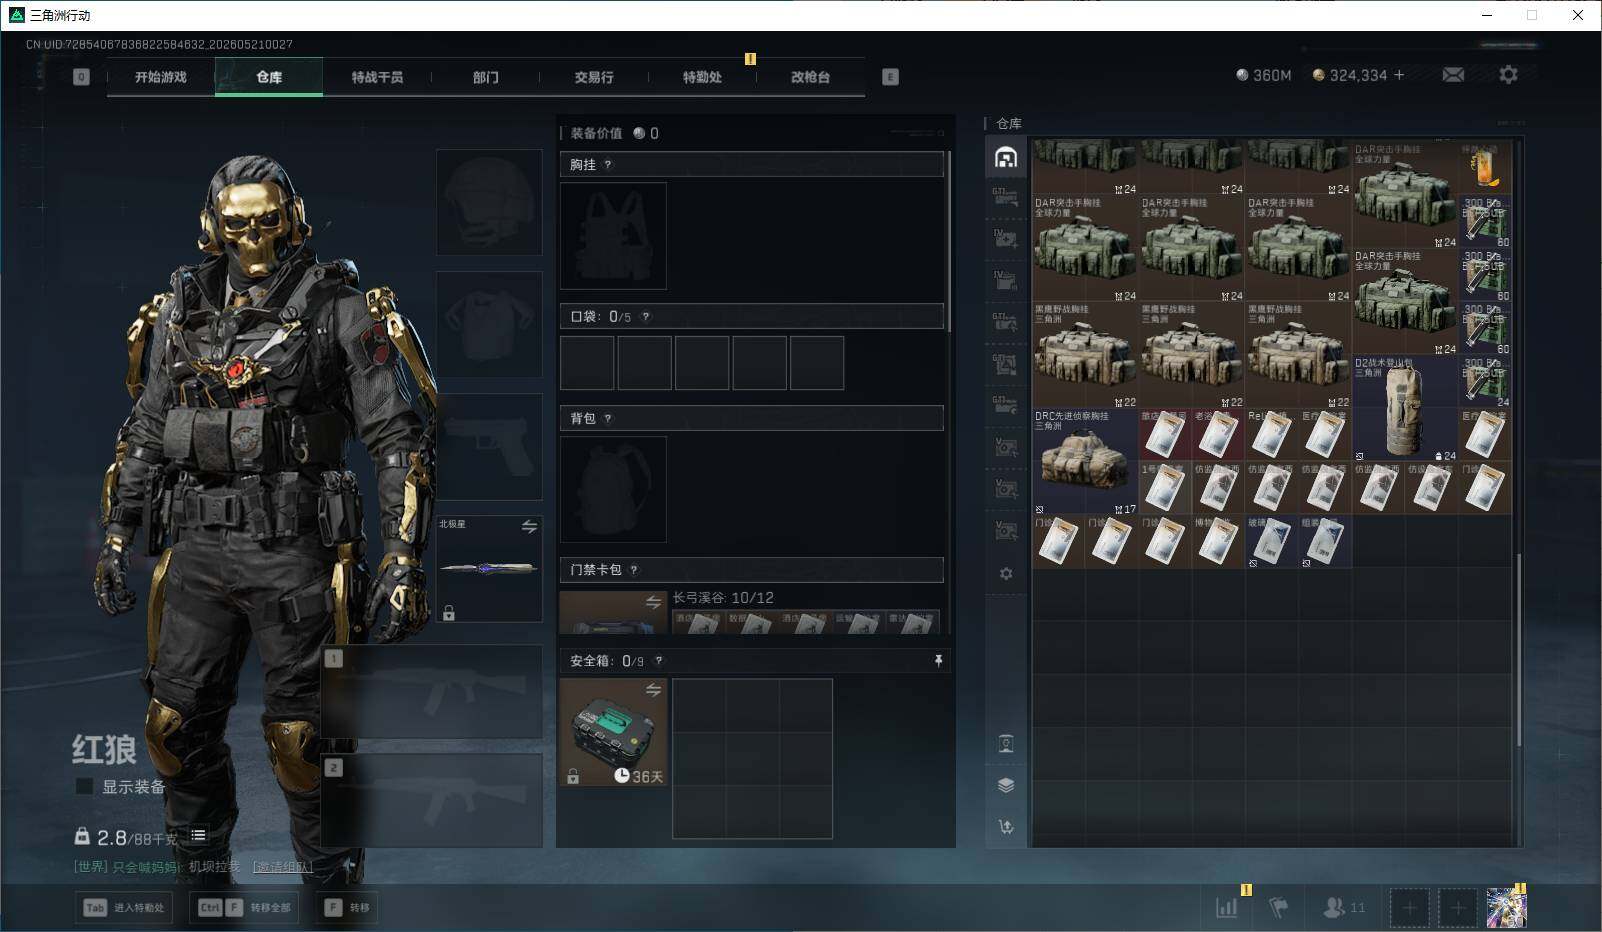Click the 2.8/88千克 weight readout
The image size is (1602, 932).
(x=138, y=837)
